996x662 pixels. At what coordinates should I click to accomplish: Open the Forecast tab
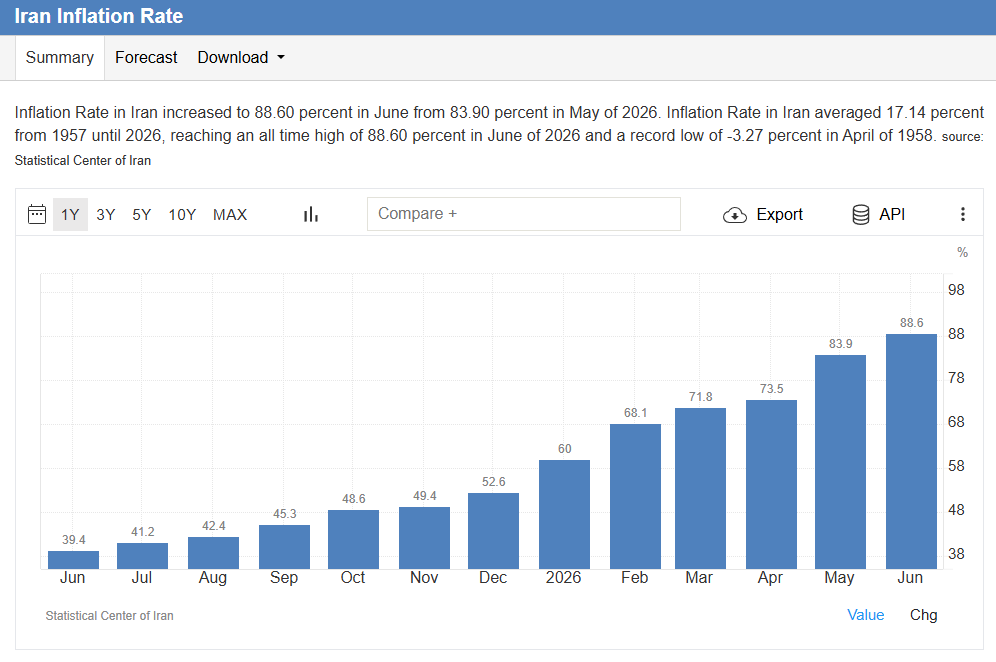click(x=146, y=57)
